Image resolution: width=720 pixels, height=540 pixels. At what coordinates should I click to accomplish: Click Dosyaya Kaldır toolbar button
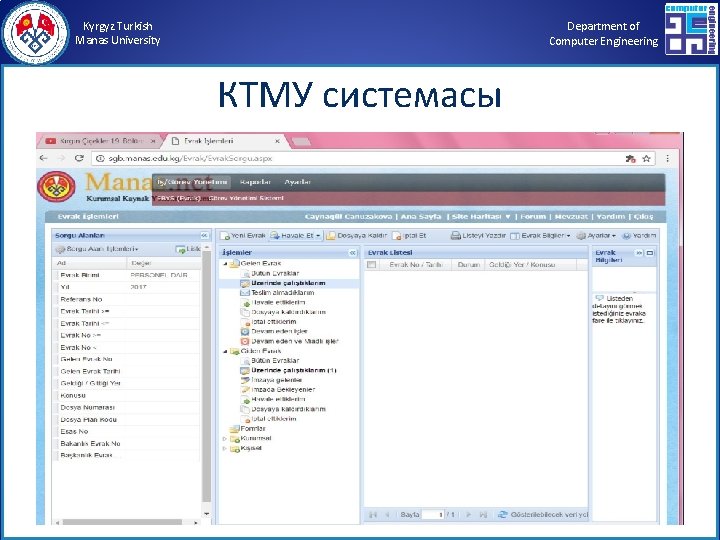coord(357,236)
